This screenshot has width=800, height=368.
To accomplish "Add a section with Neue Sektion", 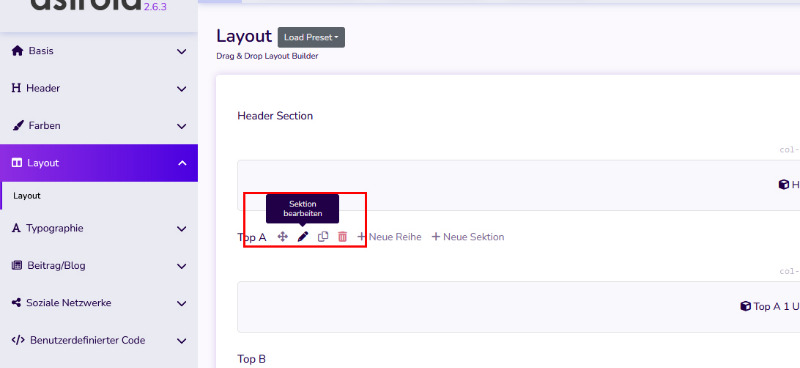I will (x=468, y=237).
